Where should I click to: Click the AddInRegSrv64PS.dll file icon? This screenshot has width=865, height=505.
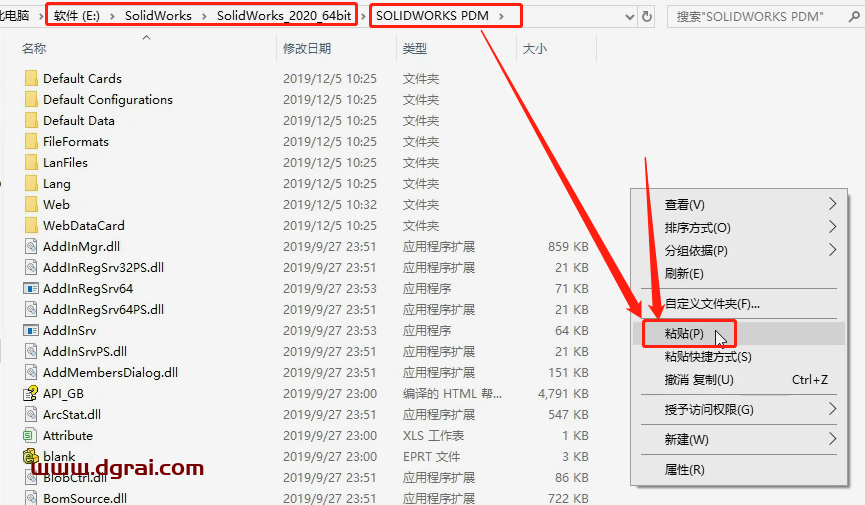(31, 309)
